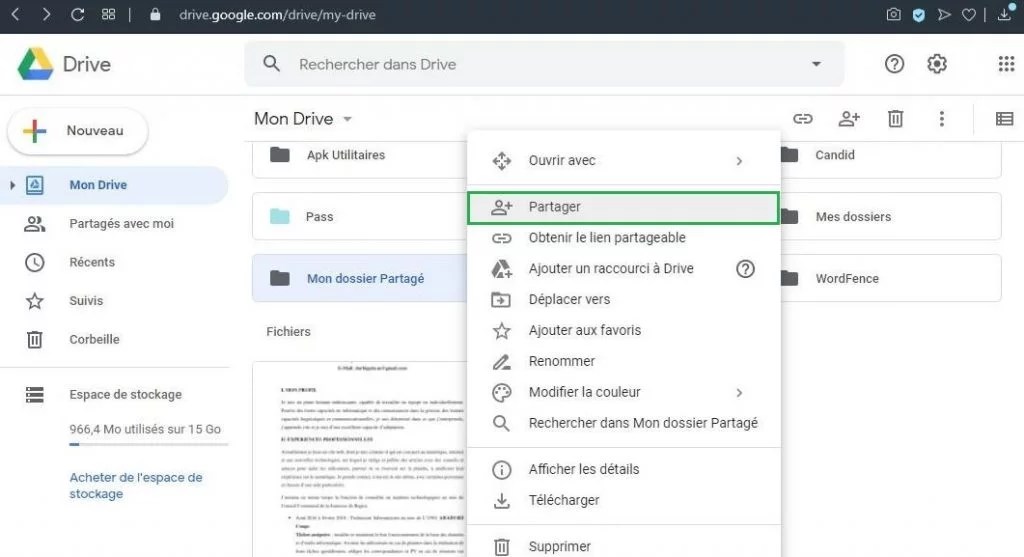Click the Nouveau button

point(78,131)
